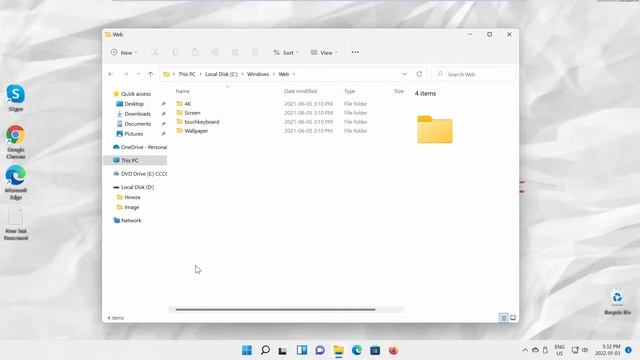Open the Windows Start menu
Viewport: 640px width, 360px height.
(247, 350)
